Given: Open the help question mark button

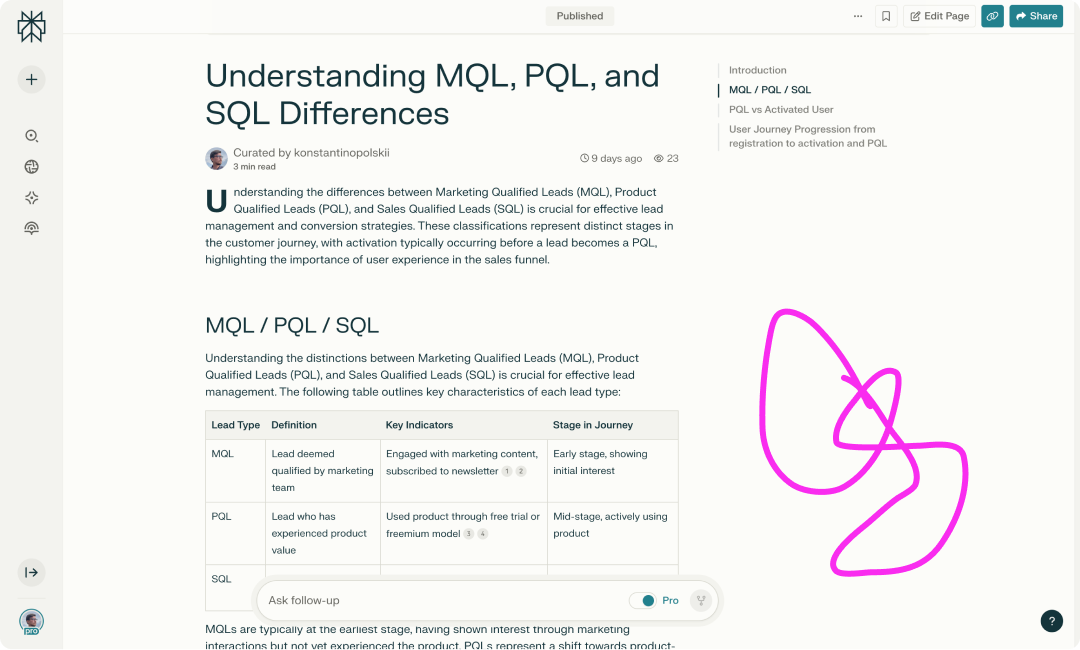Looking at the screenshot, I should click(x=1051, y=621).
